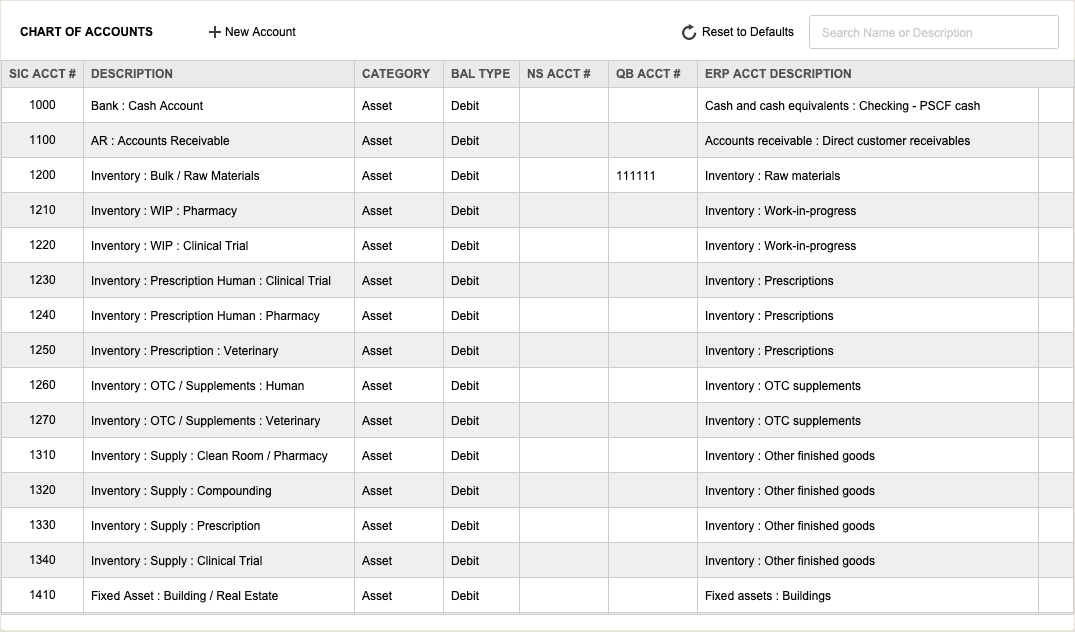Screen dimensions: 1075x632
Task: Click the NS ACCT # column header
Action: (559, 74)
